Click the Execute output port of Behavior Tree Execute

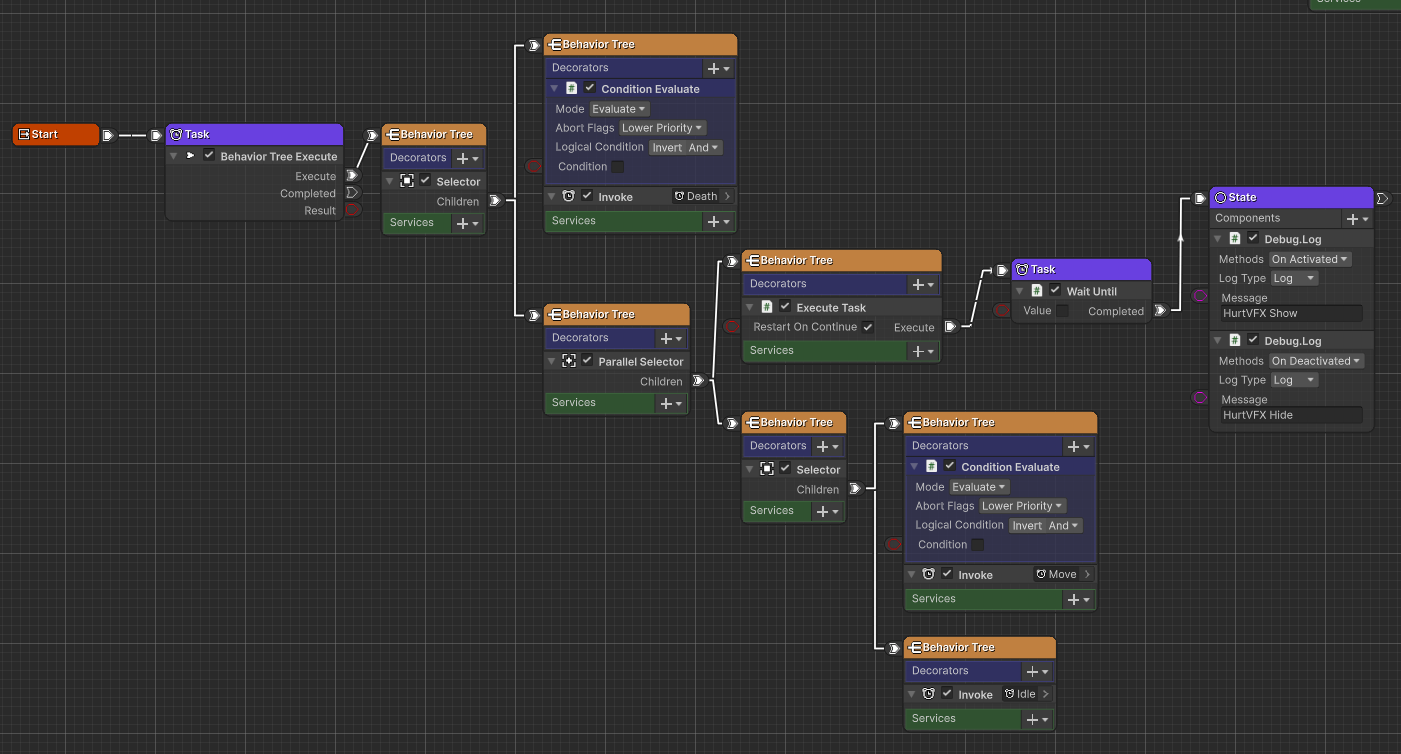(351, 176)
